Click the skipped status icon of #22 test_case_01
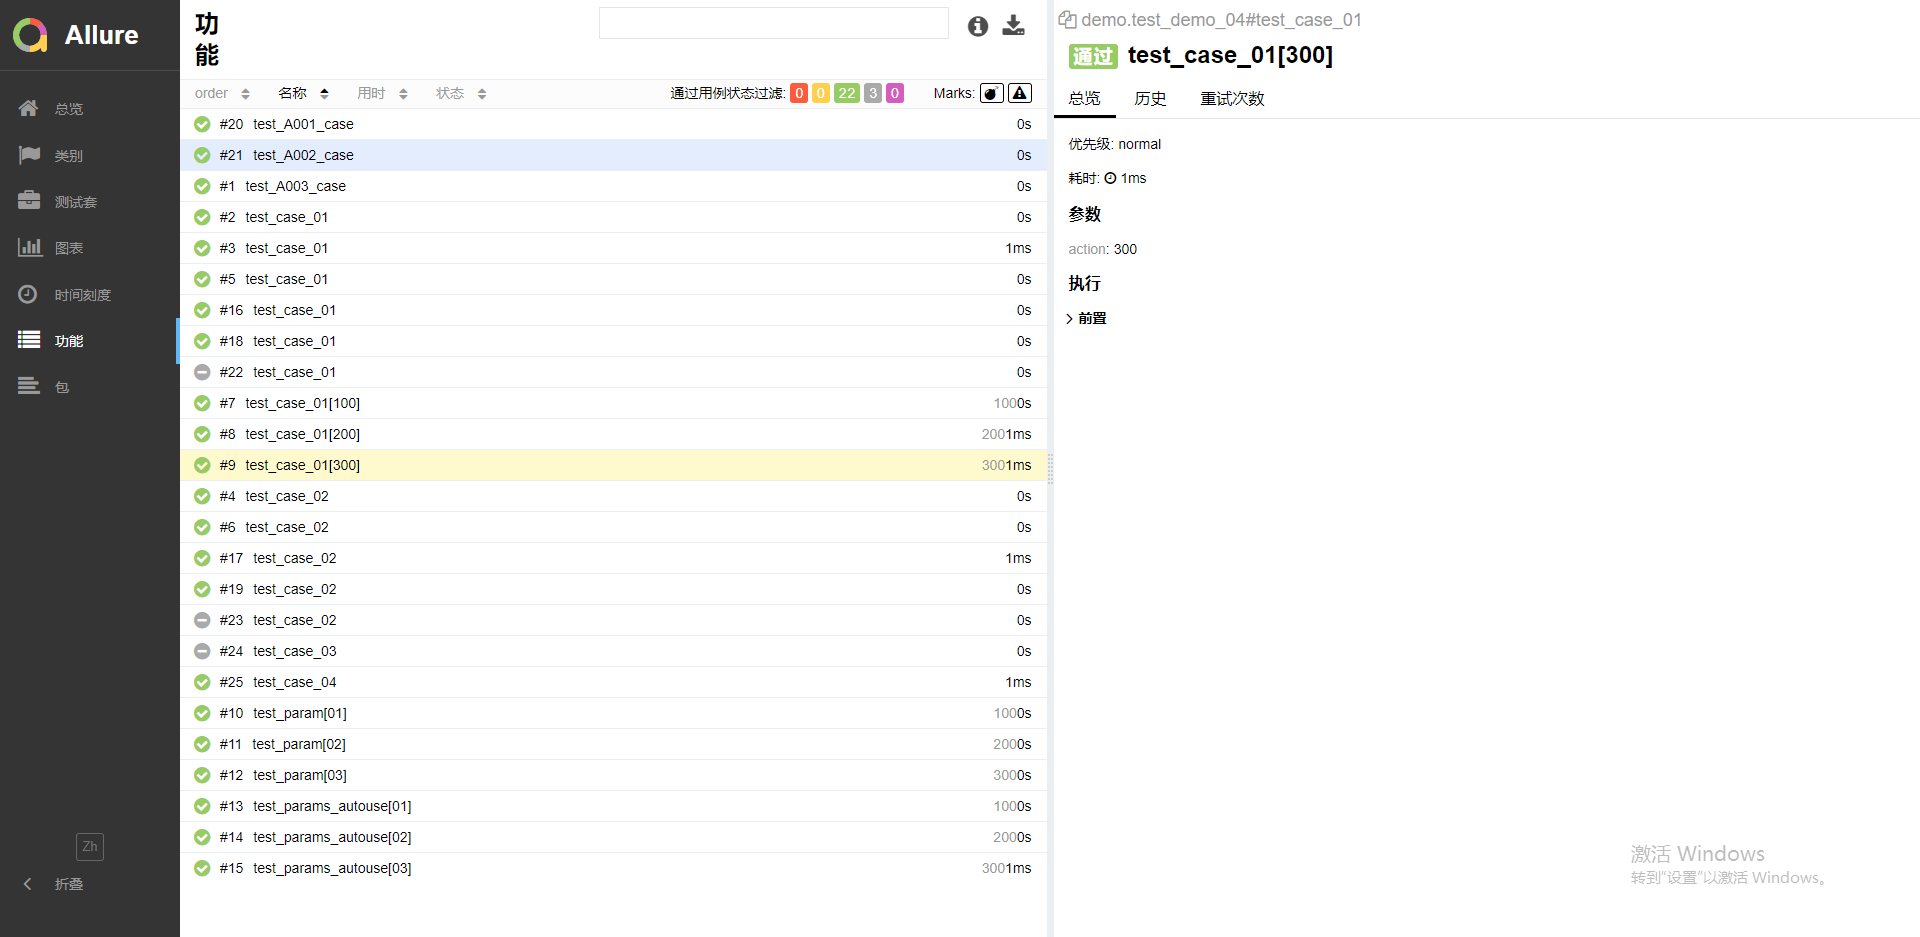Viewport: 1920px width, 937px height. point(202,372)
